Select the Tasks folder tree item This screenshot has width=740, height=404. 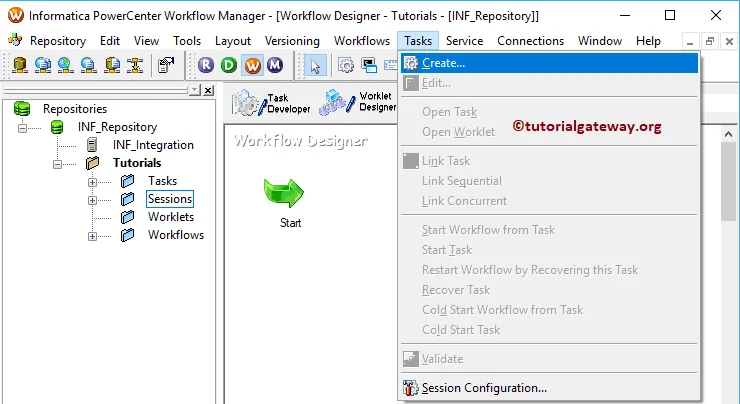[162, 181]
